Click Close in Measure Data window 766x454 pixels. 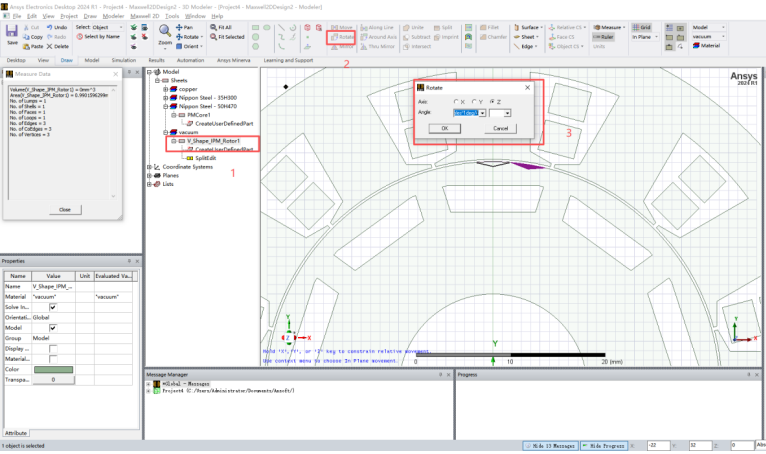[x=65, y=210]
